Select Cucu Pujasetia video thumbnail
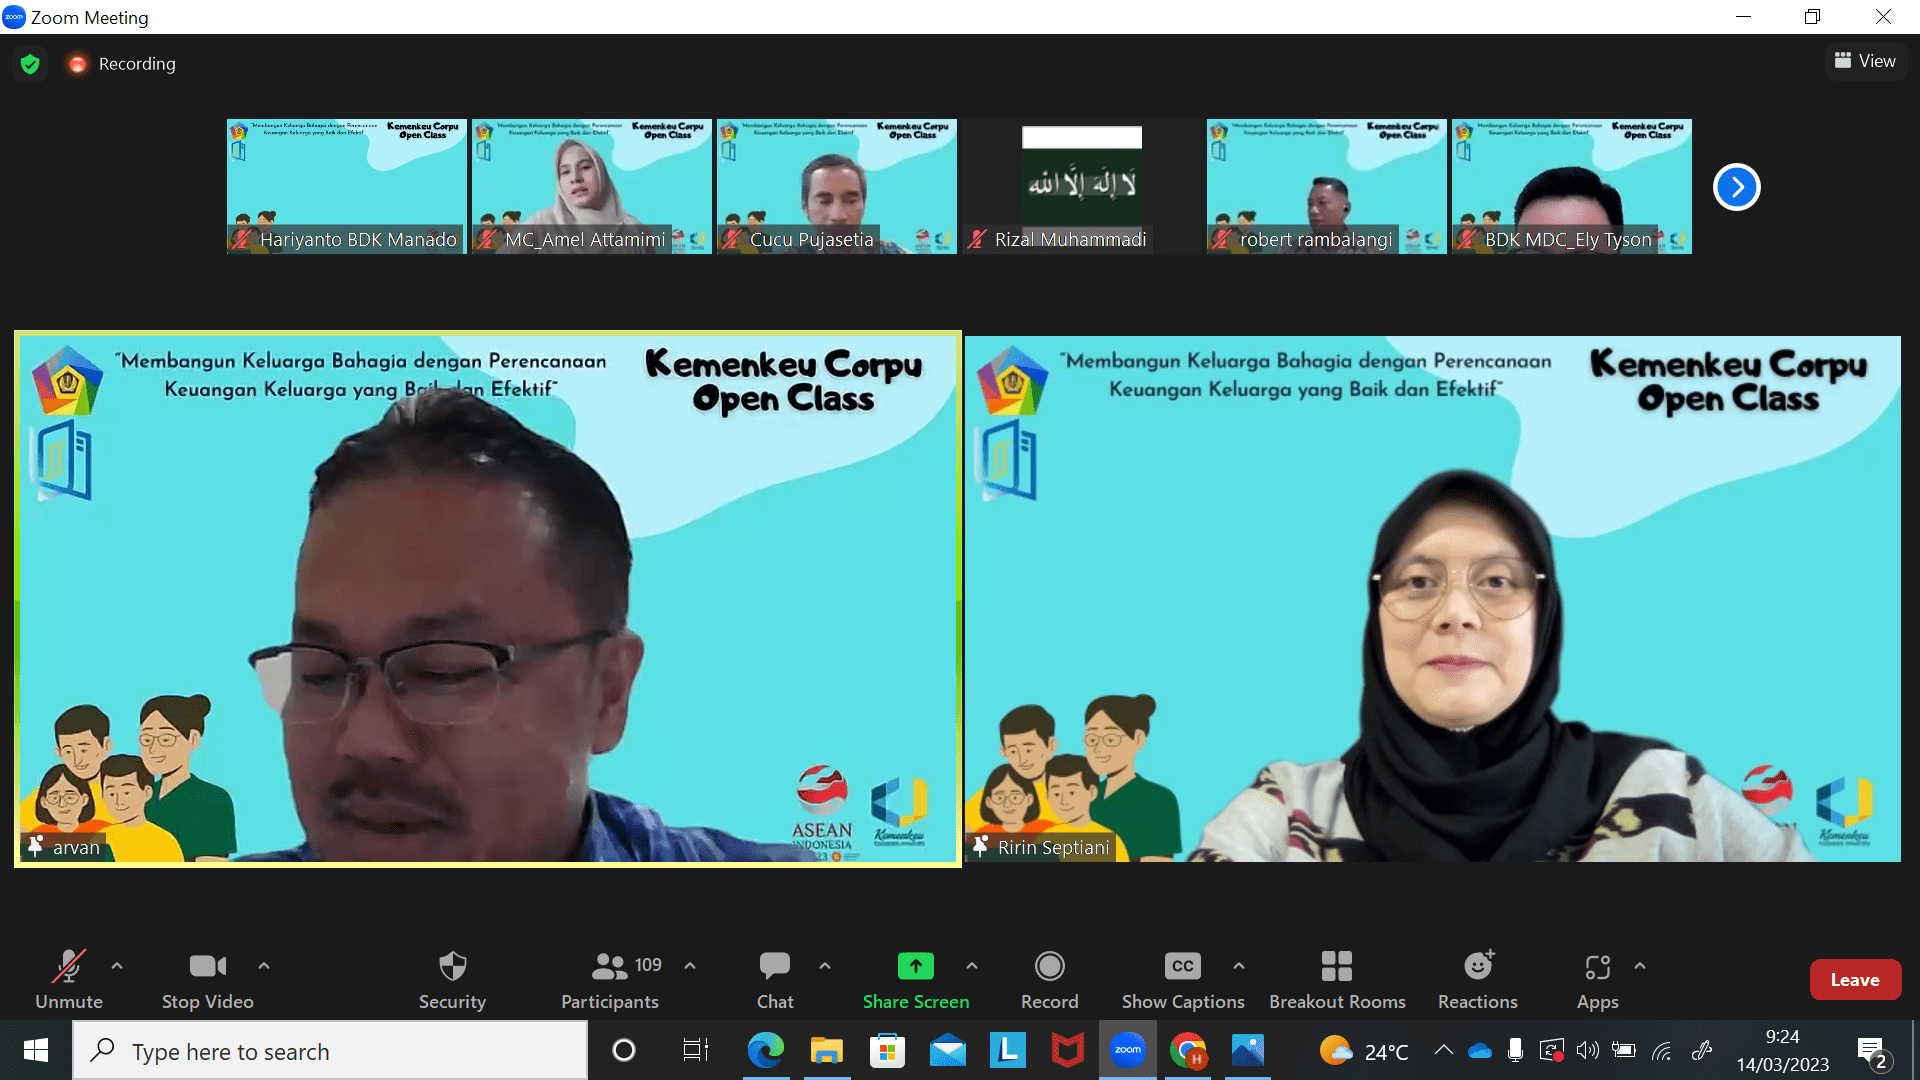Screen dimensions: 1920x1080 (x=837, y=187)
